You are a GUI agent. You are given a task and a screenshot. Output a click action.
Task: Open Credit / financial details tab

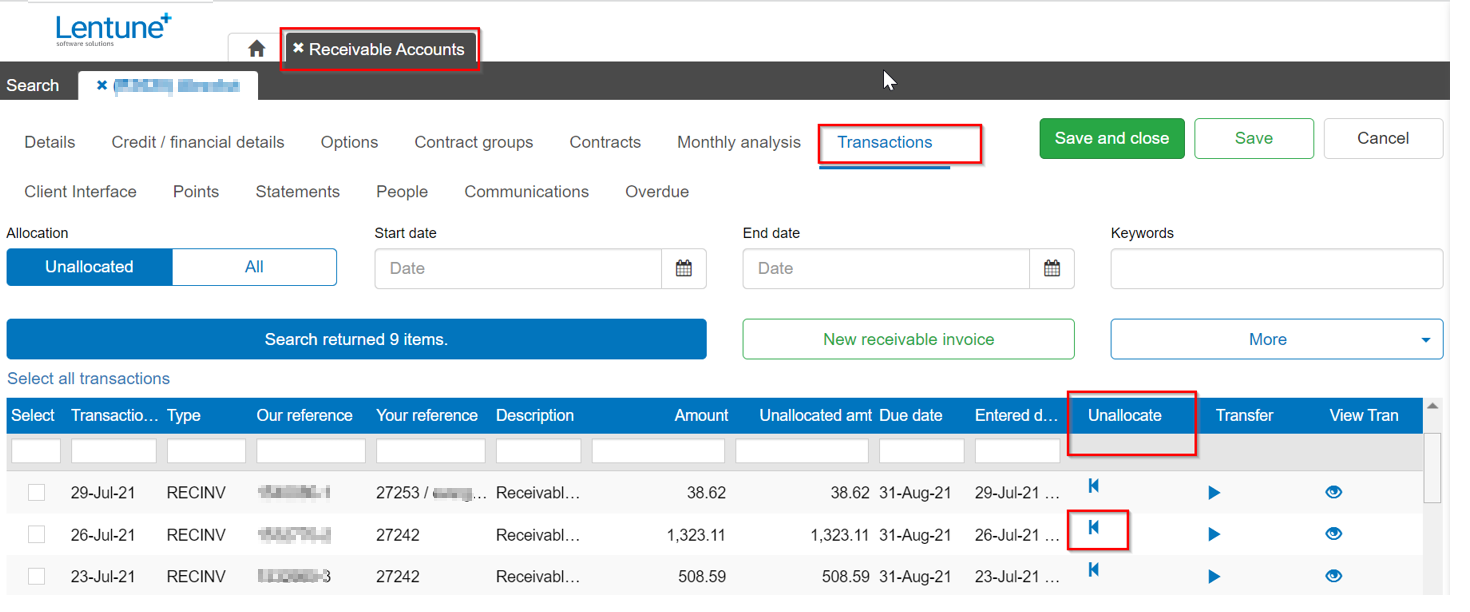[198, 142]
